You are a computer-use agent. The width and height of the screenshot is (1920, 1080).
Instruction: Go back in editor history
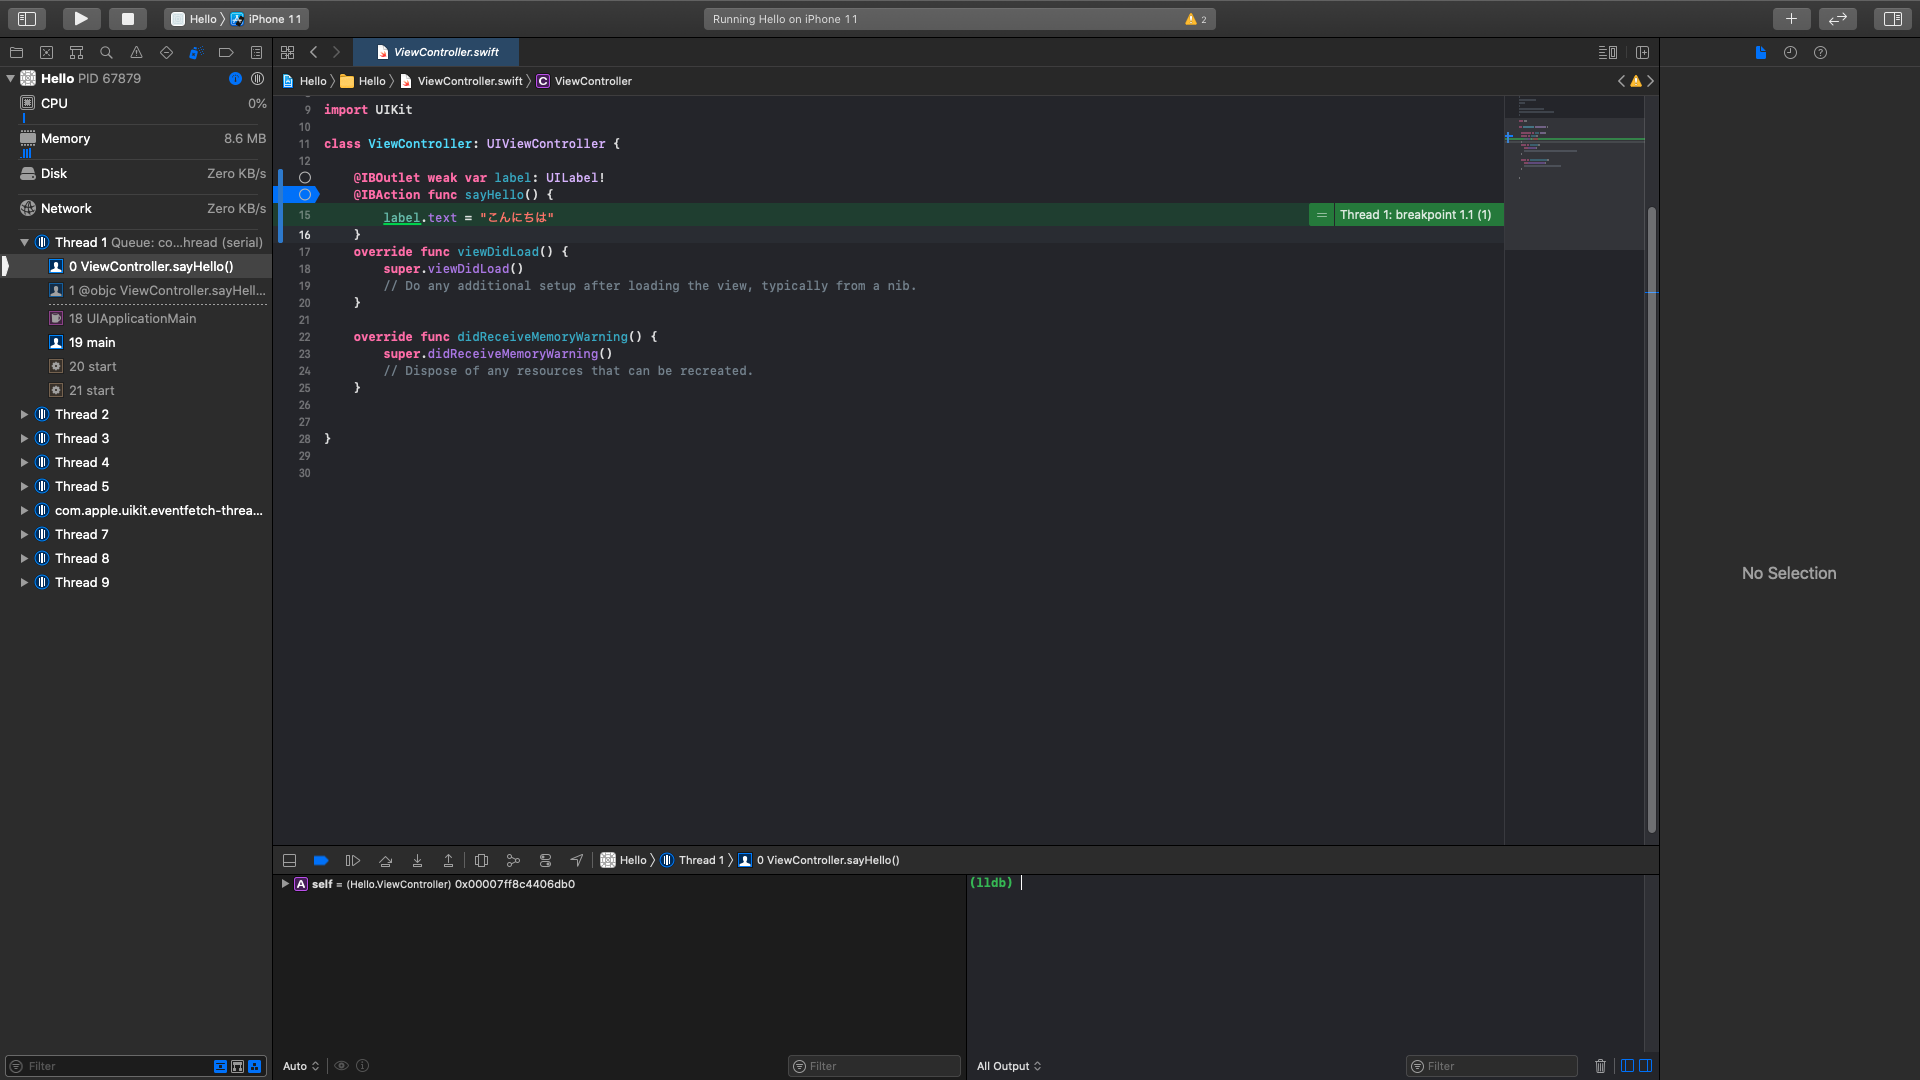313,52
